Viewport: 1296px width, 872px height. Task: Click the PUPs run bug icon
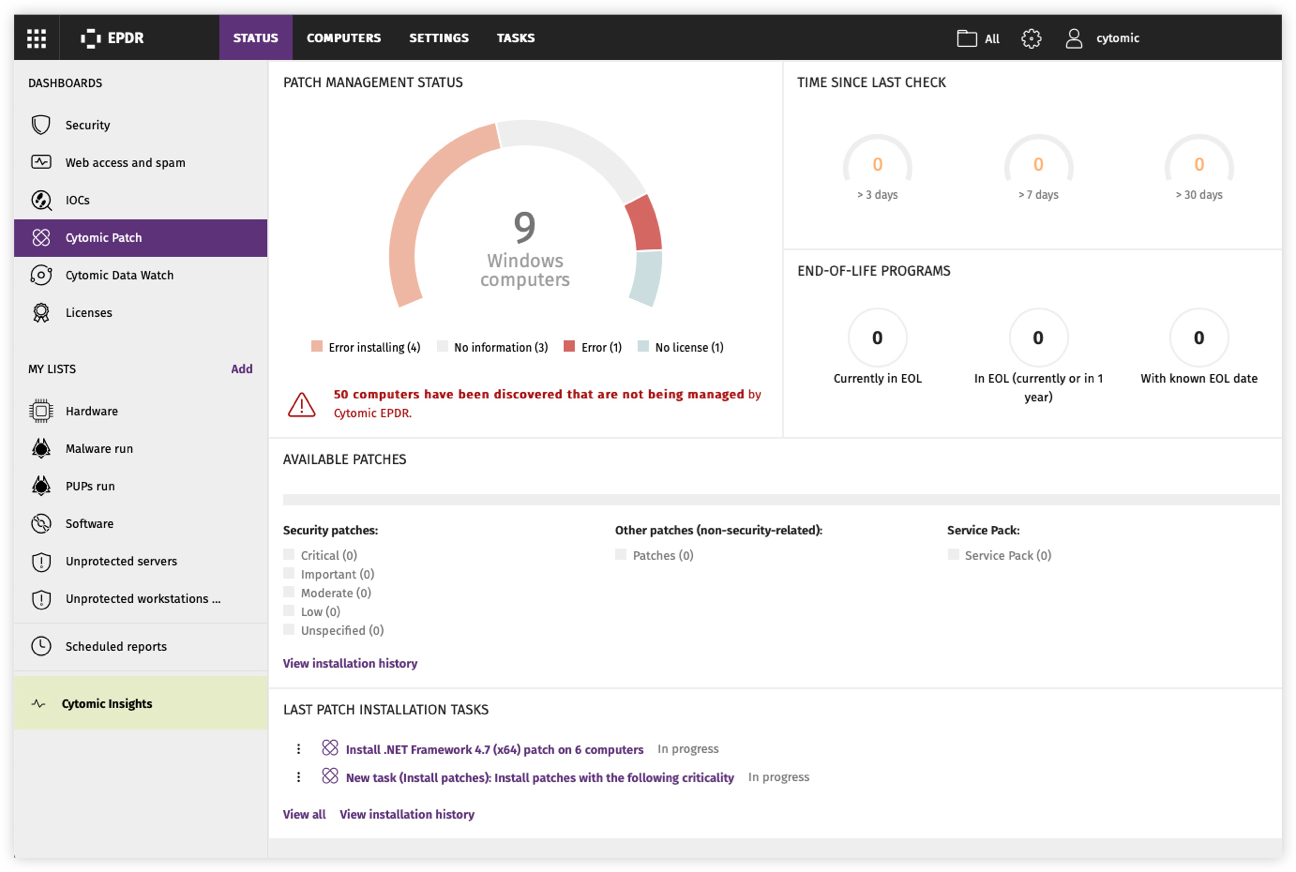point(41,486)
